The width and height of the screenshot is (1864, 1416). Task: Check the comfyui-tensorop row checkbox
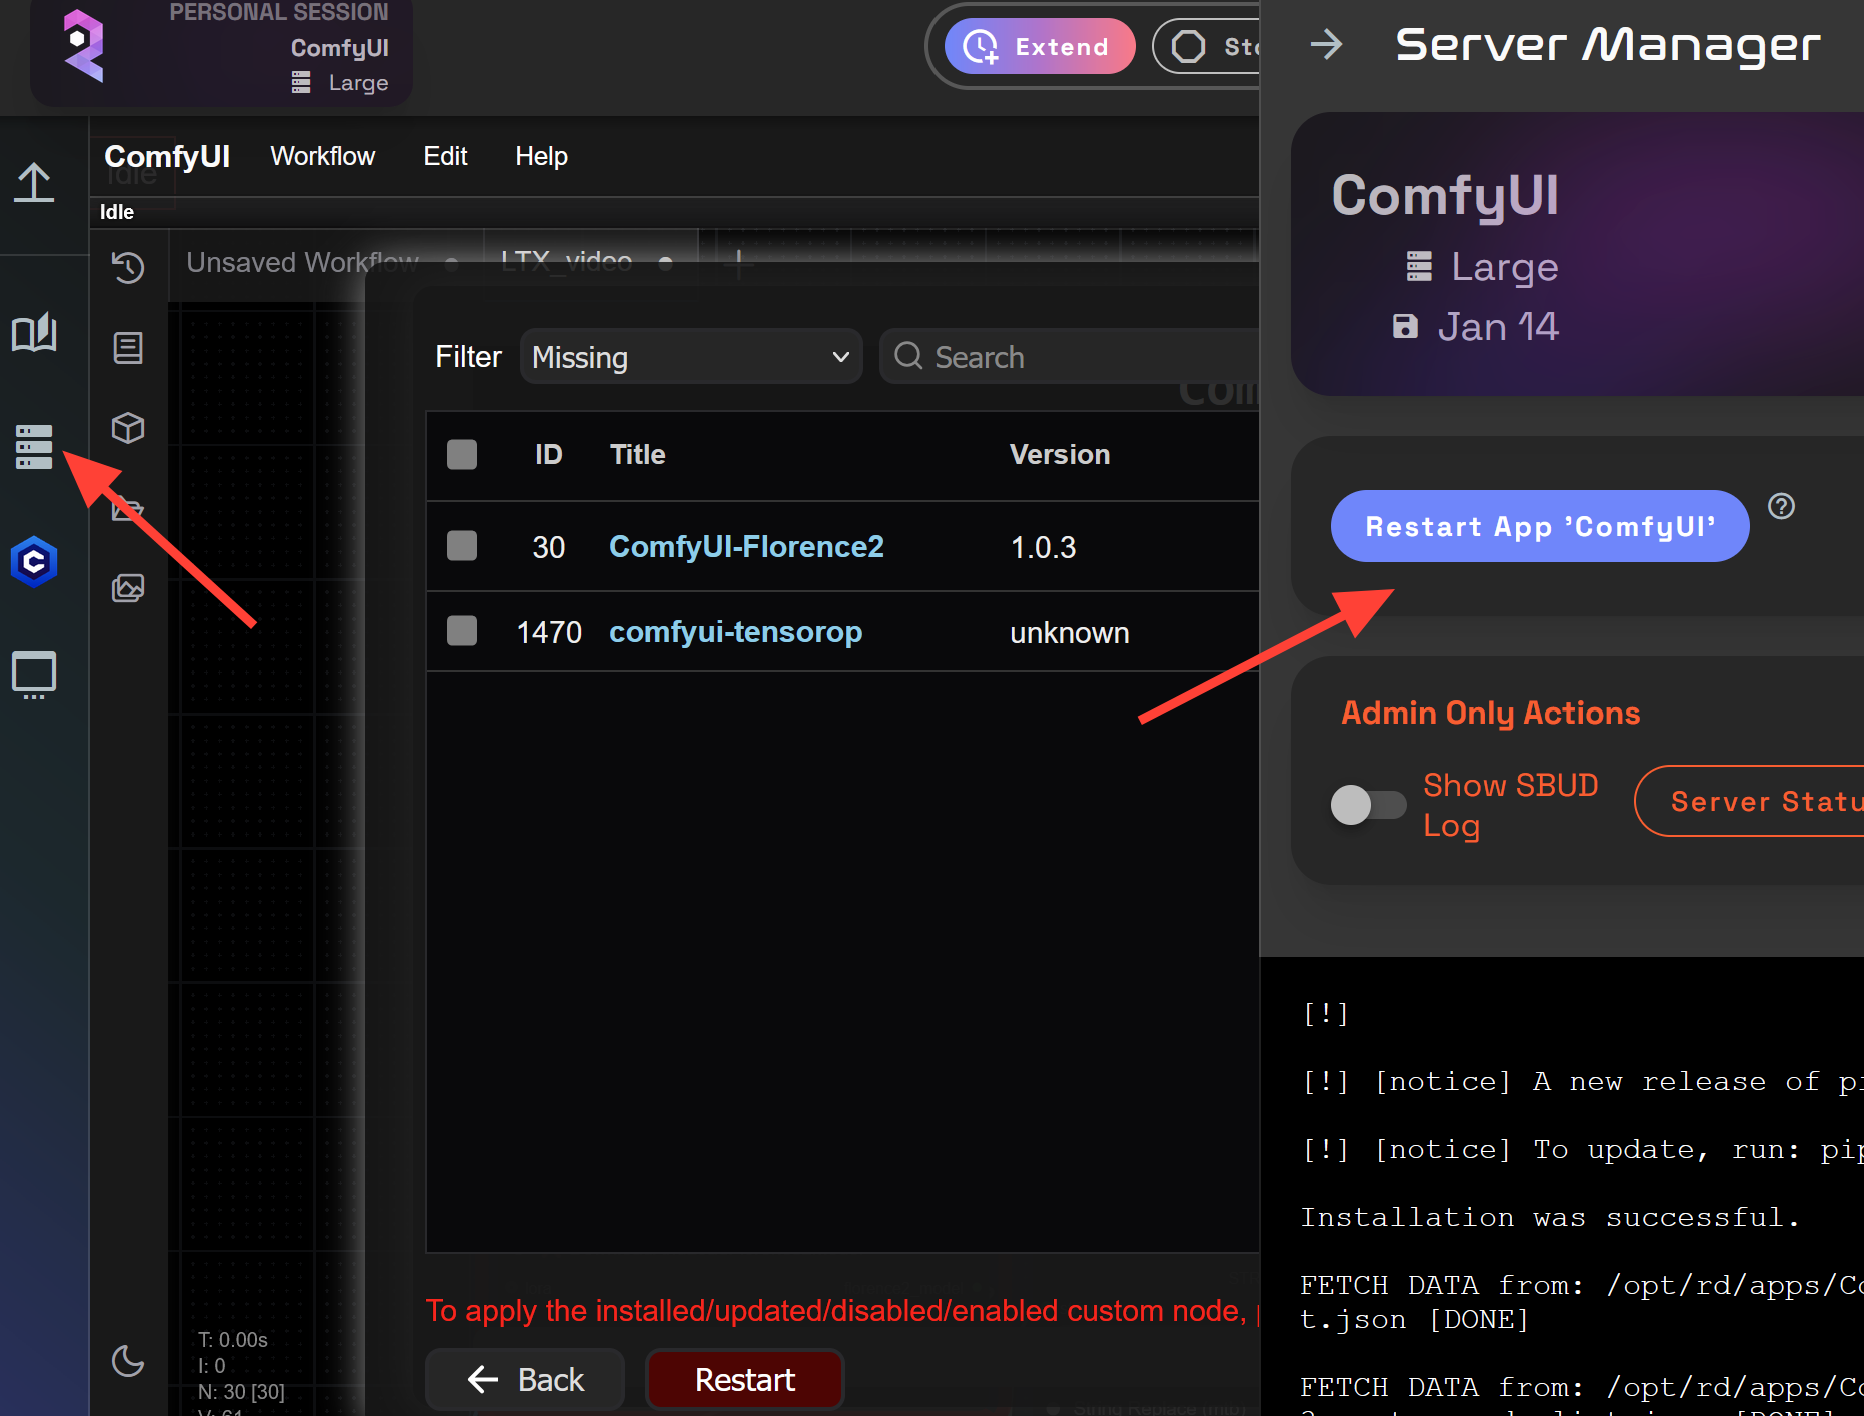point(462,631)
